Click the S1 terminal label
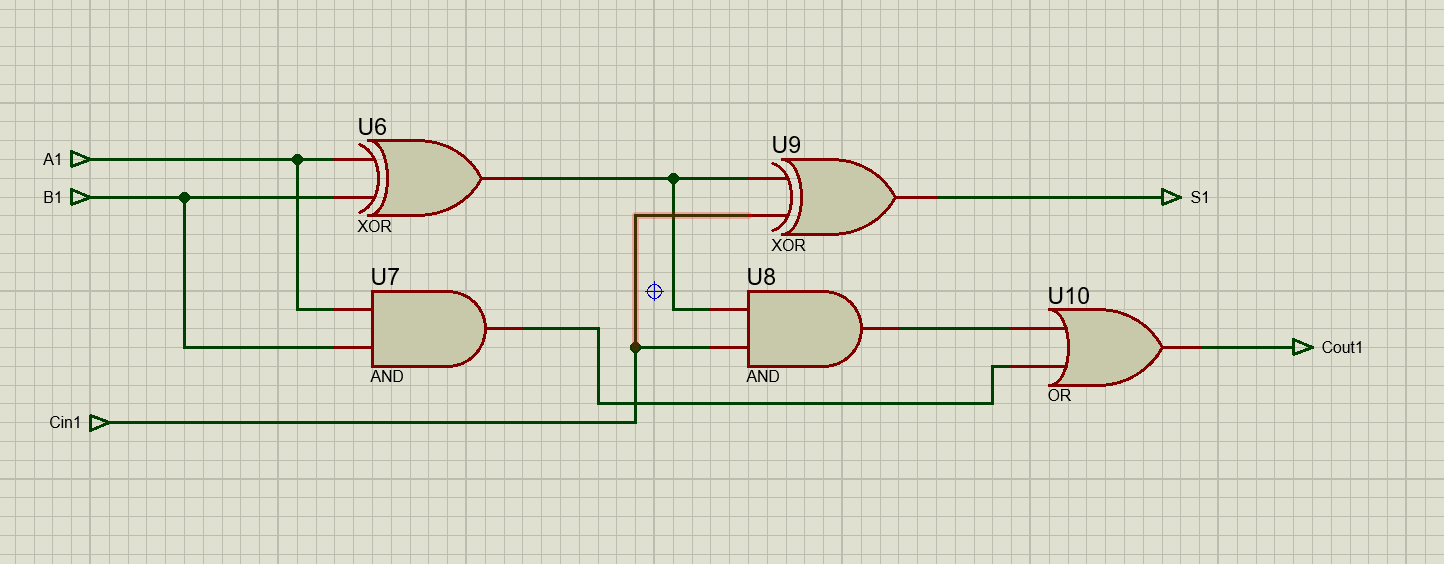This screenshot has width=1444, height=564. click(1200, 198)
